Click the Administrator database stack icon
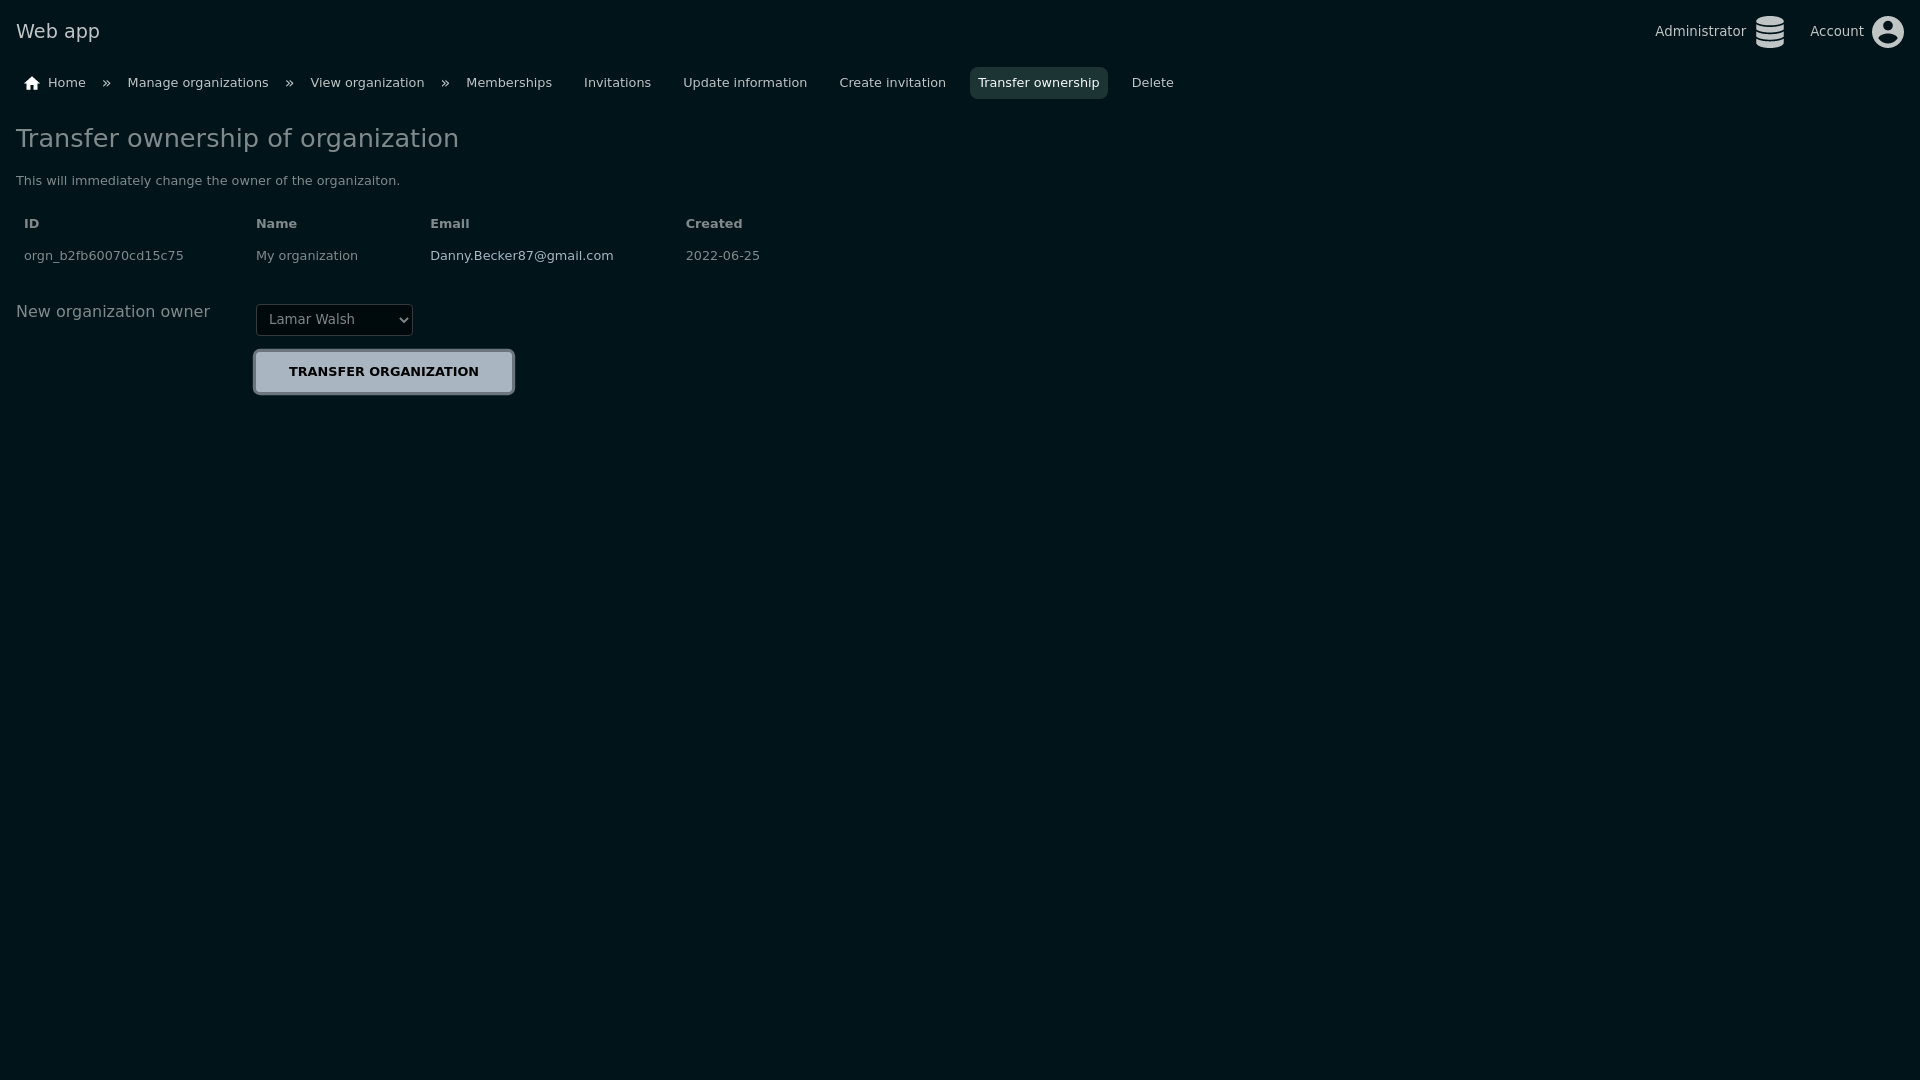 tap(1769, 32)
